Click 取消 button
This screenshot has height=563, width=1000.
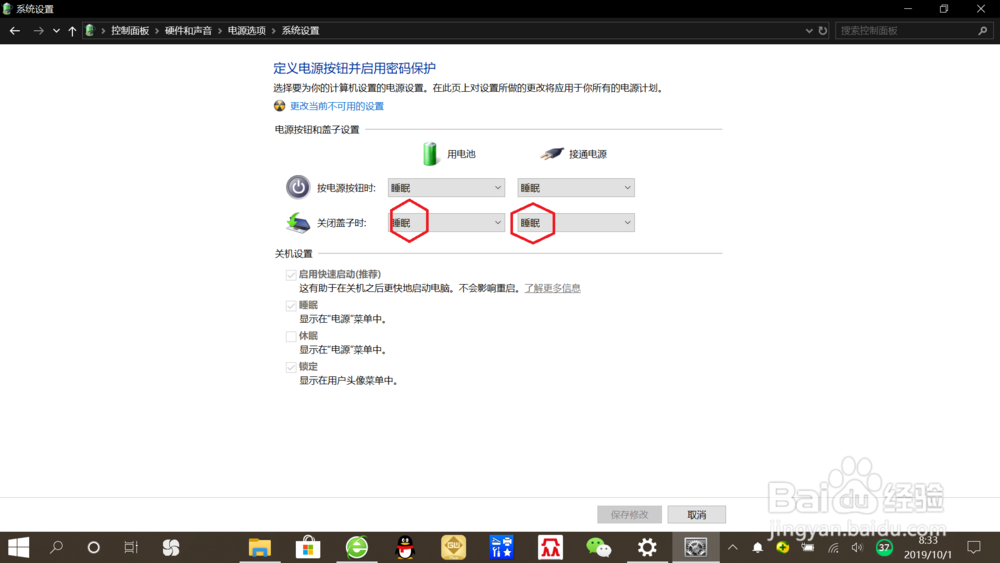point(696,515)
